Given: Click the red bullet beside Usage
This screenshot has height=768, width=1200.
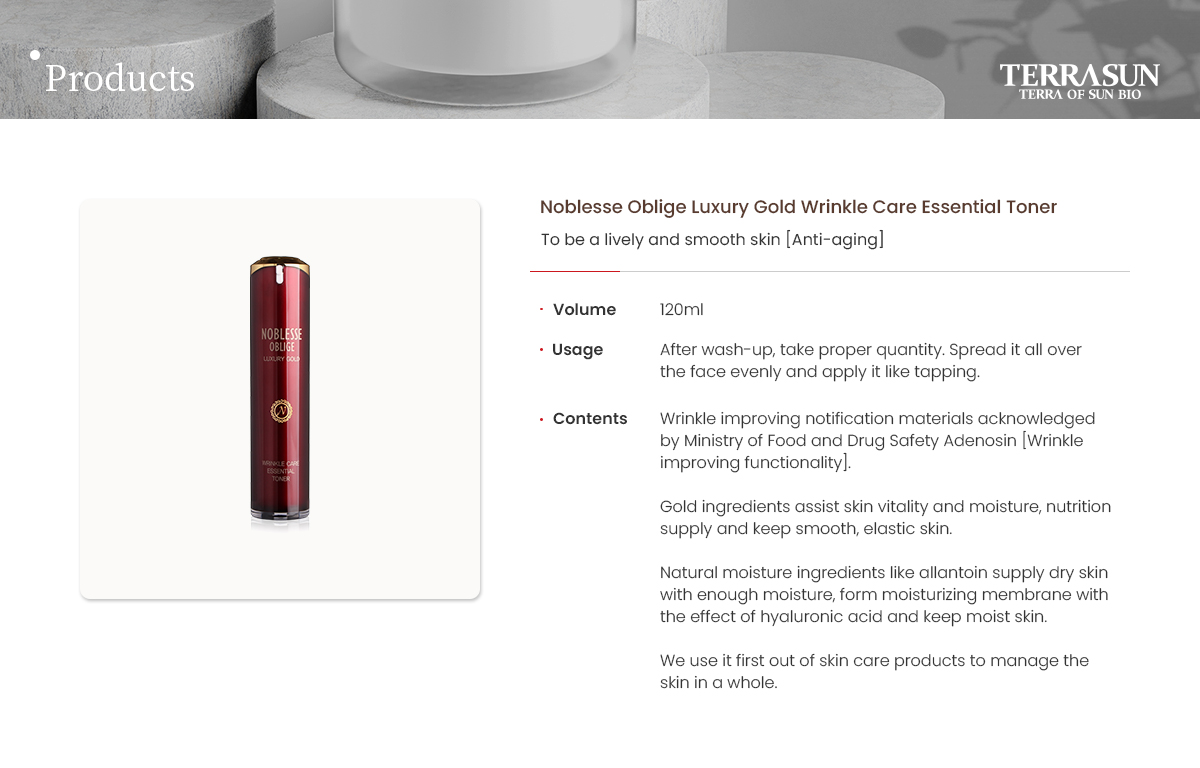Looking at the screenshot, I should click(x=541, y=350).
